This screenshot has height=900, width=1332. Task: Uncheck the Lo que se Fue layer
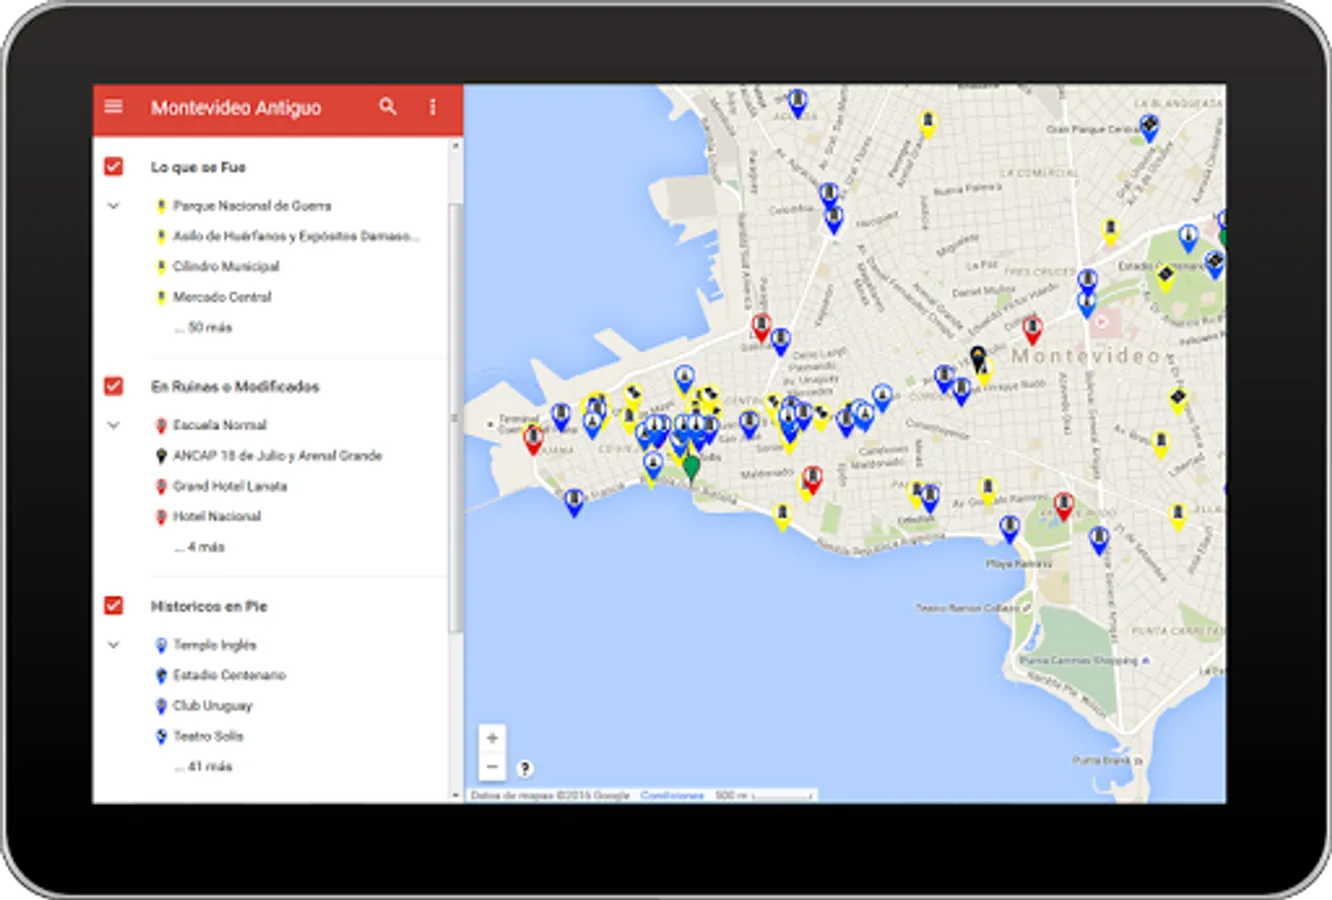(114, 166)
